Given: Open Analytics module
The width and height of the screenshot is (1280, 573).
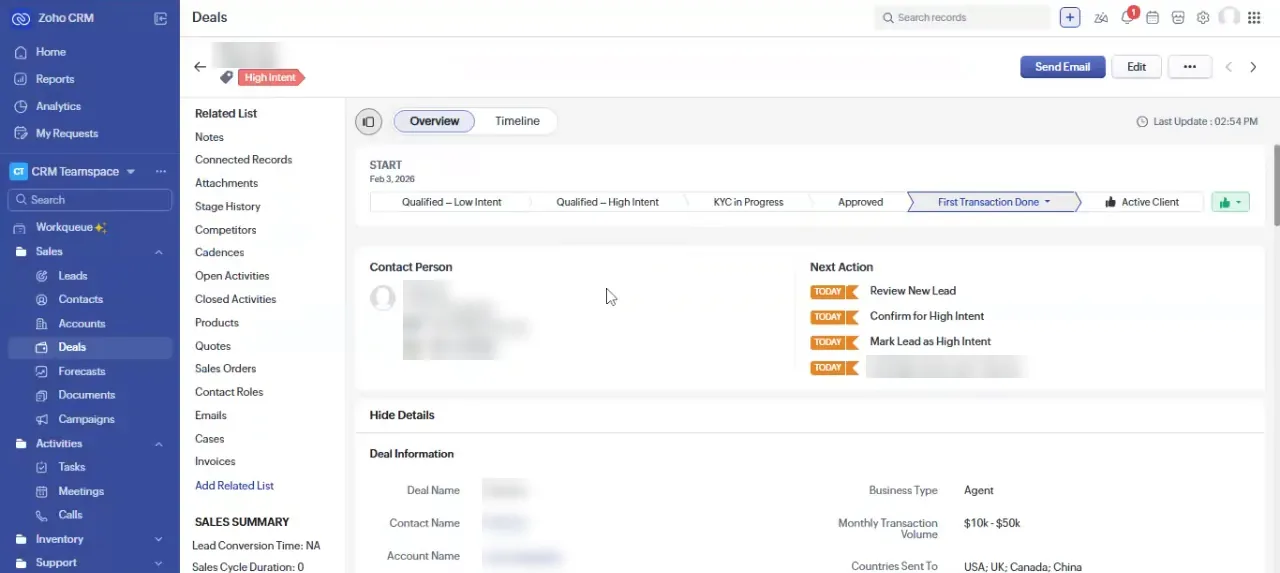Looking at the screenshot, I should coord(58,106).
